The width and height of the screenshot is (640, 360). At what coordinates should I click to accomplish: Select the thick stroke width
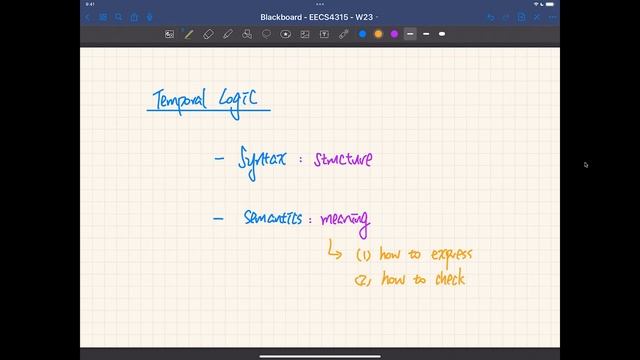[x=442, y=34]
